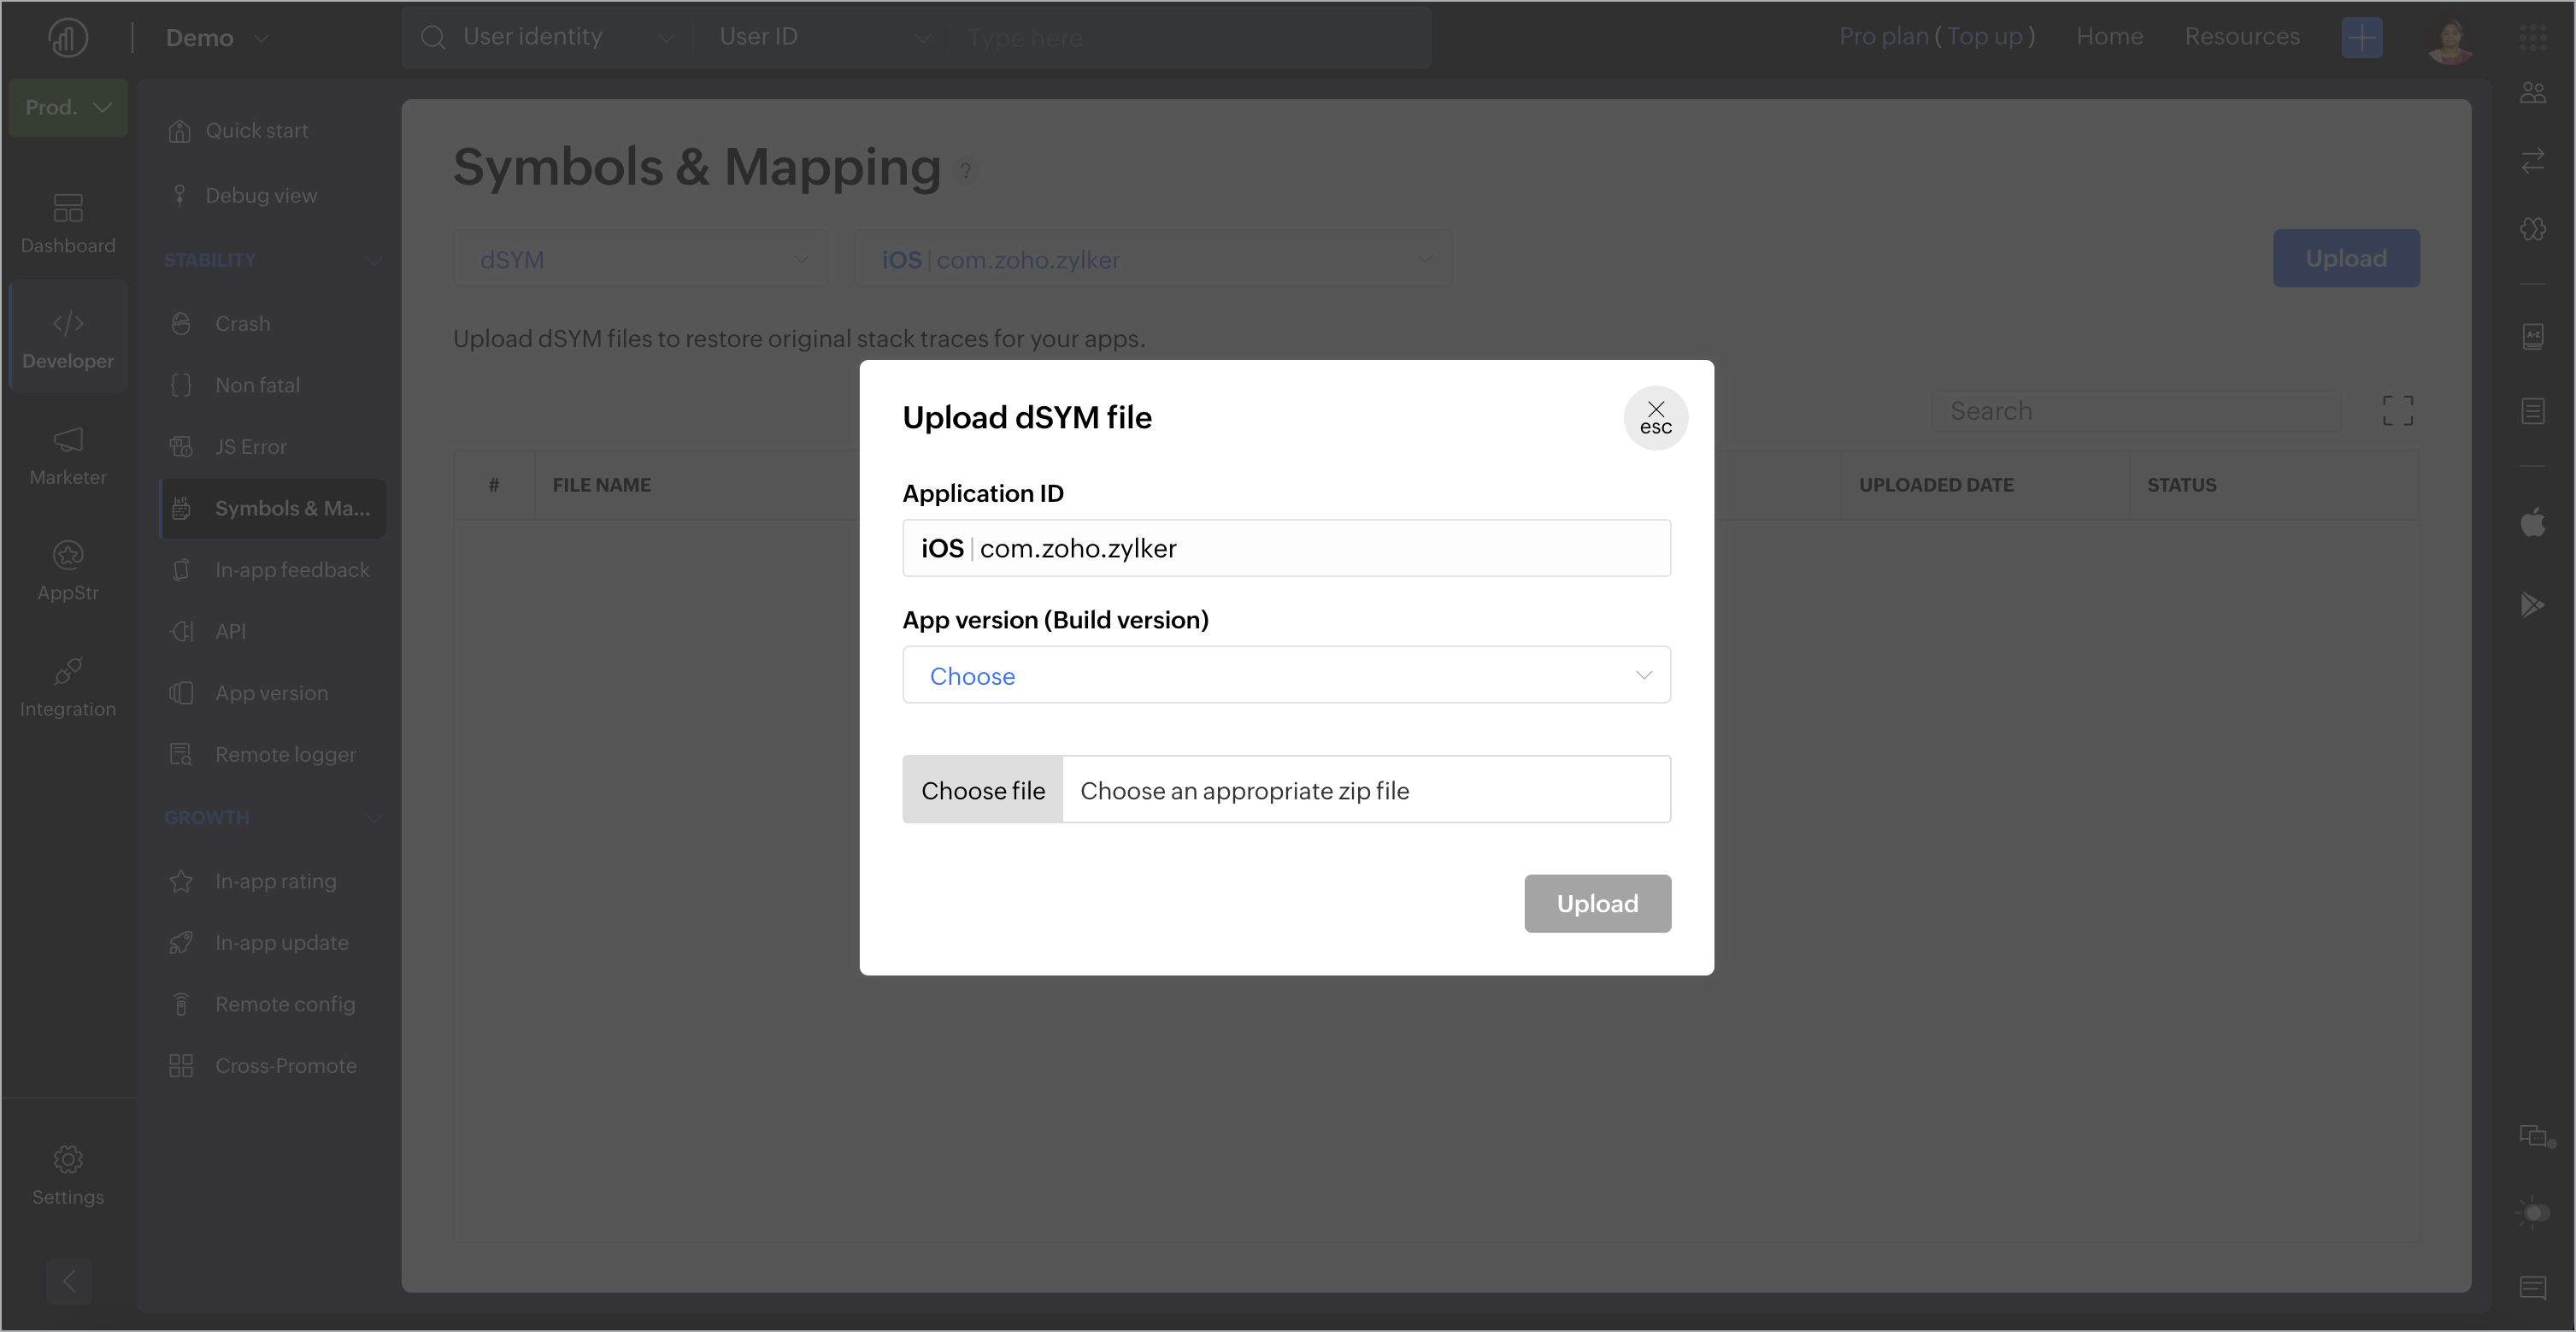
Task: Click Upload button in the dialog
Action: pos(1597,903)
